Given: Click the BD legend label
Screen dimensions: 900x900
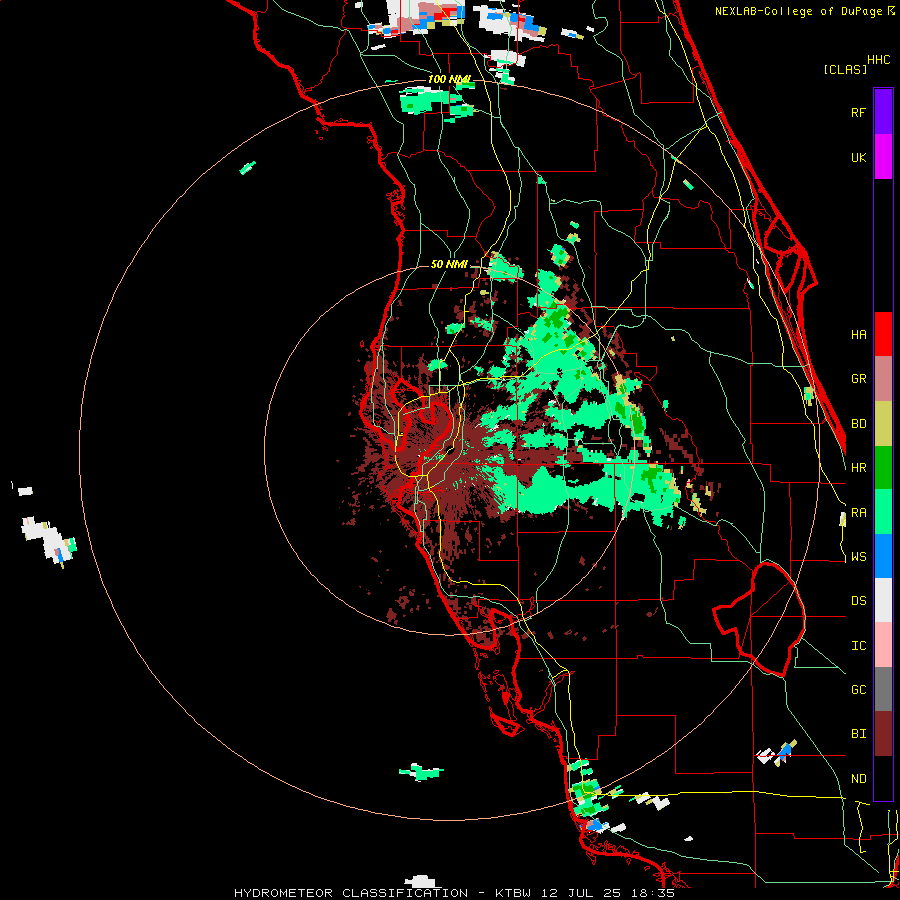Looking at the screenshot, I should tap(858, 424).
